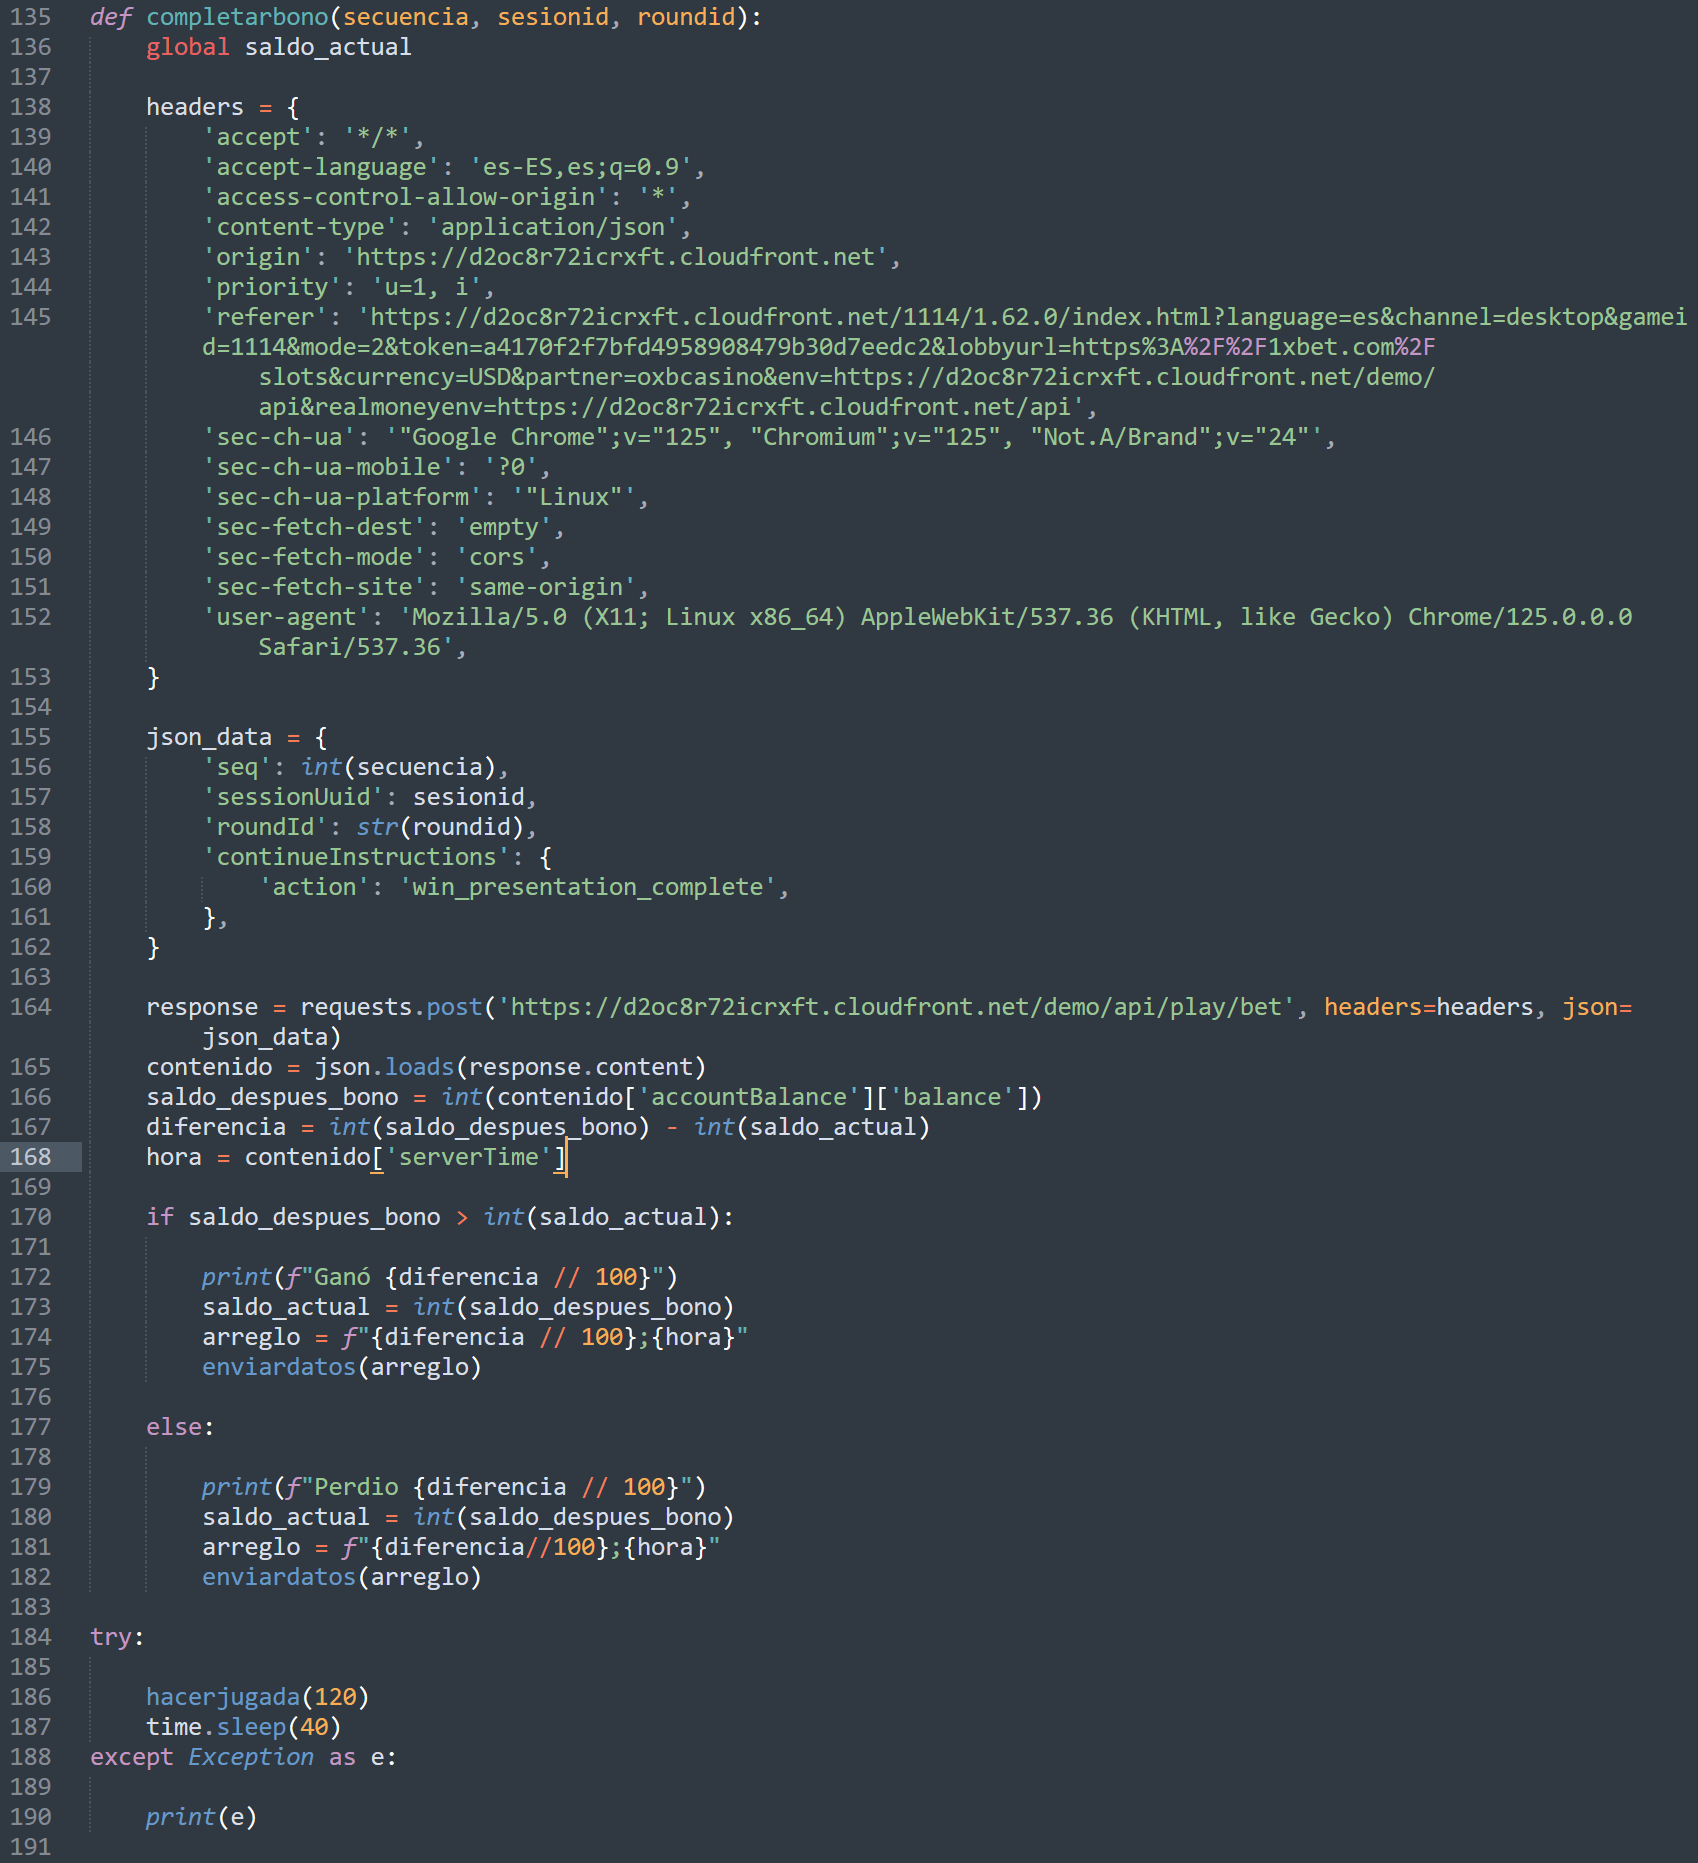Click the print(e) statement
Screen dimensions: 1698x1863
pos(201,1817)
